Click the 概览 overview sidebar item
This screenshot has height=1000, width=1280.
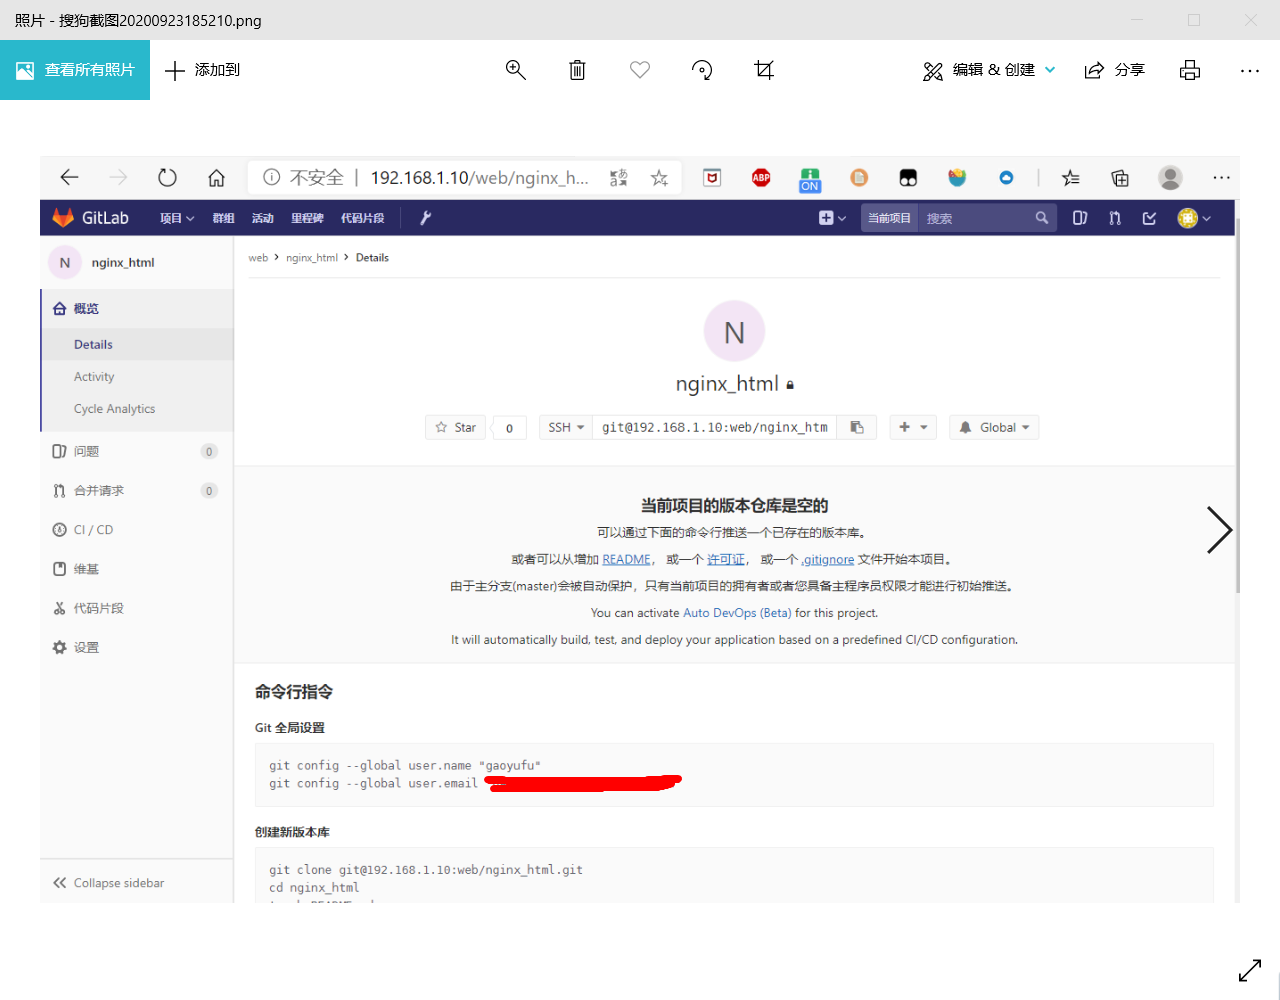click(137, 309)
